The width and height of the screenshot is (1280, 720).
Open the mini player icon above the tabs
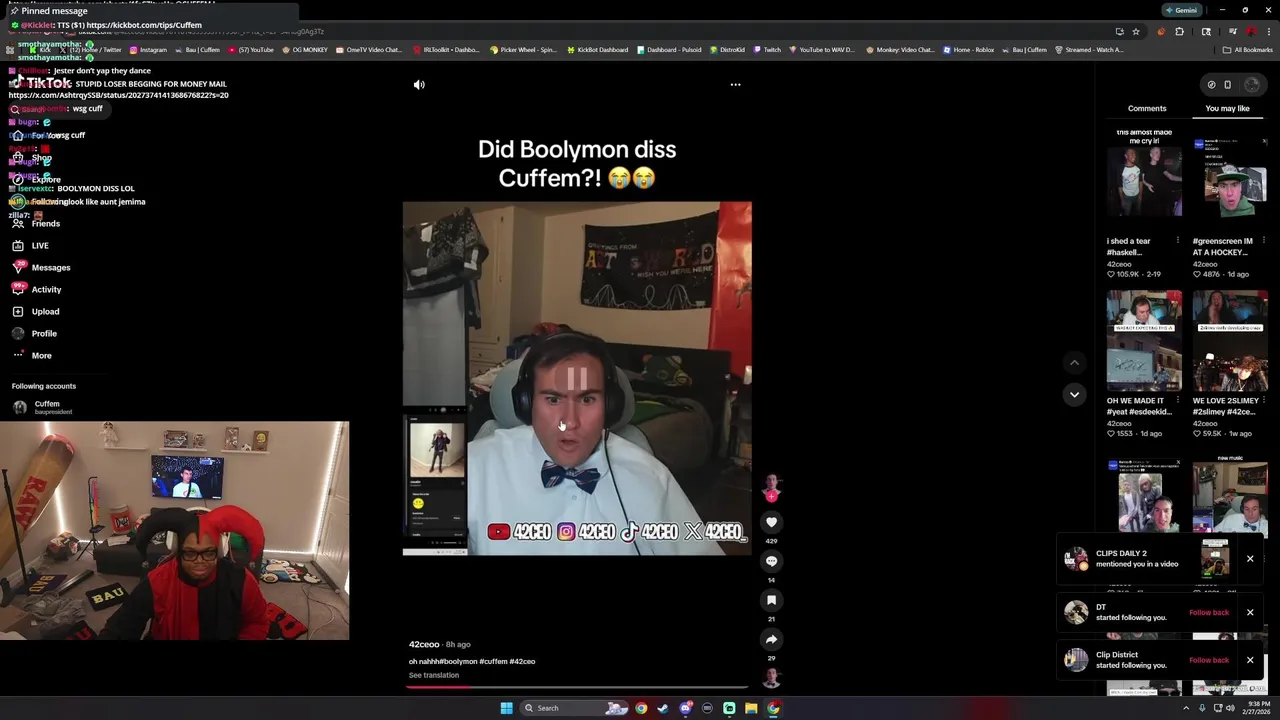[x=1227, y=85]
